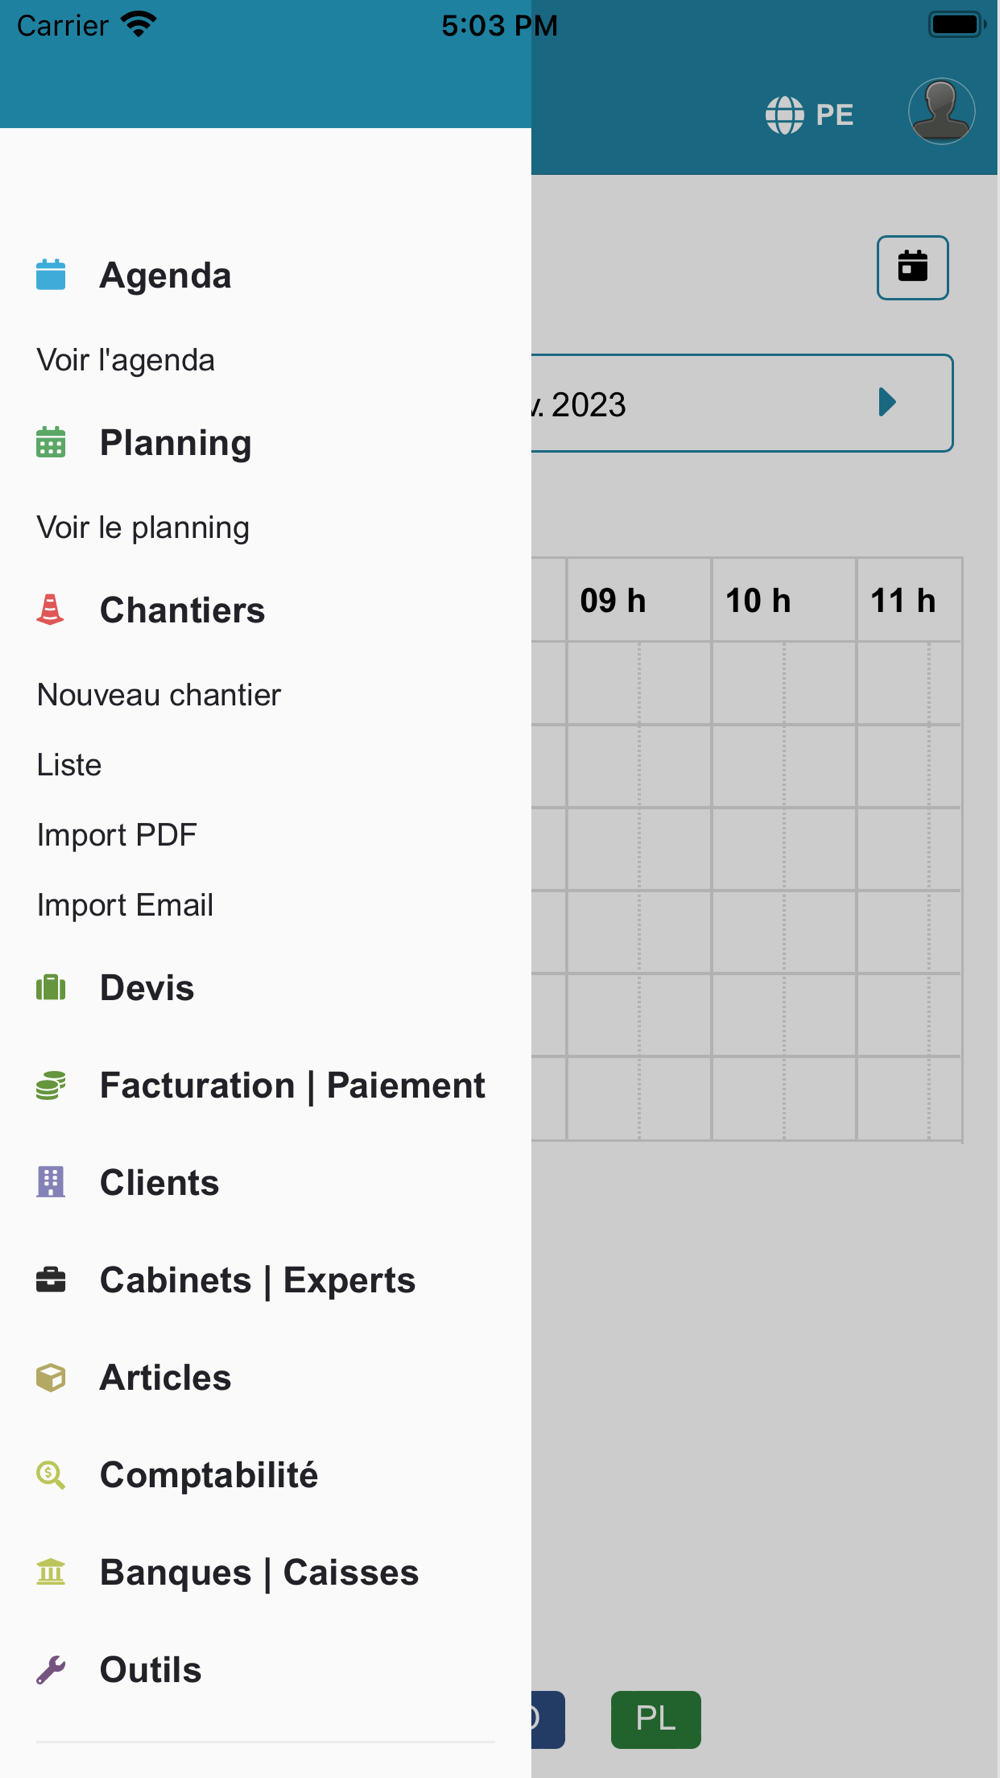Click the Facturation coins stack icon
This screenshot has height=1778, width=1000.
pos(51,1085)
